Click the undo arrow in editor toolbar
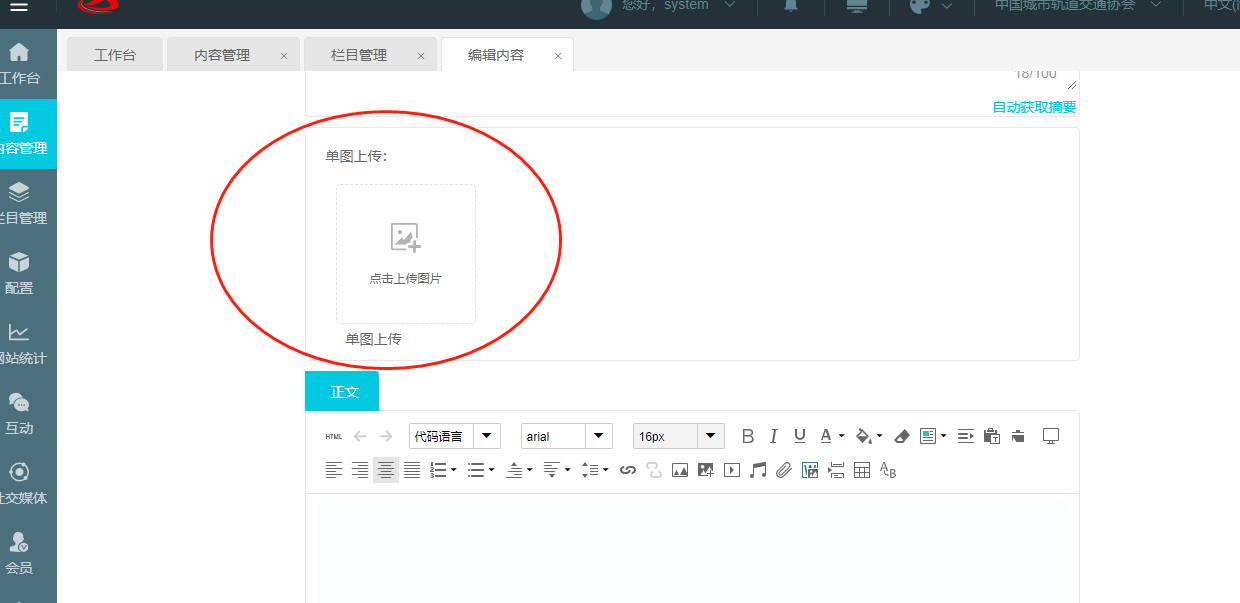1240x603 pixels. point(360,436)
